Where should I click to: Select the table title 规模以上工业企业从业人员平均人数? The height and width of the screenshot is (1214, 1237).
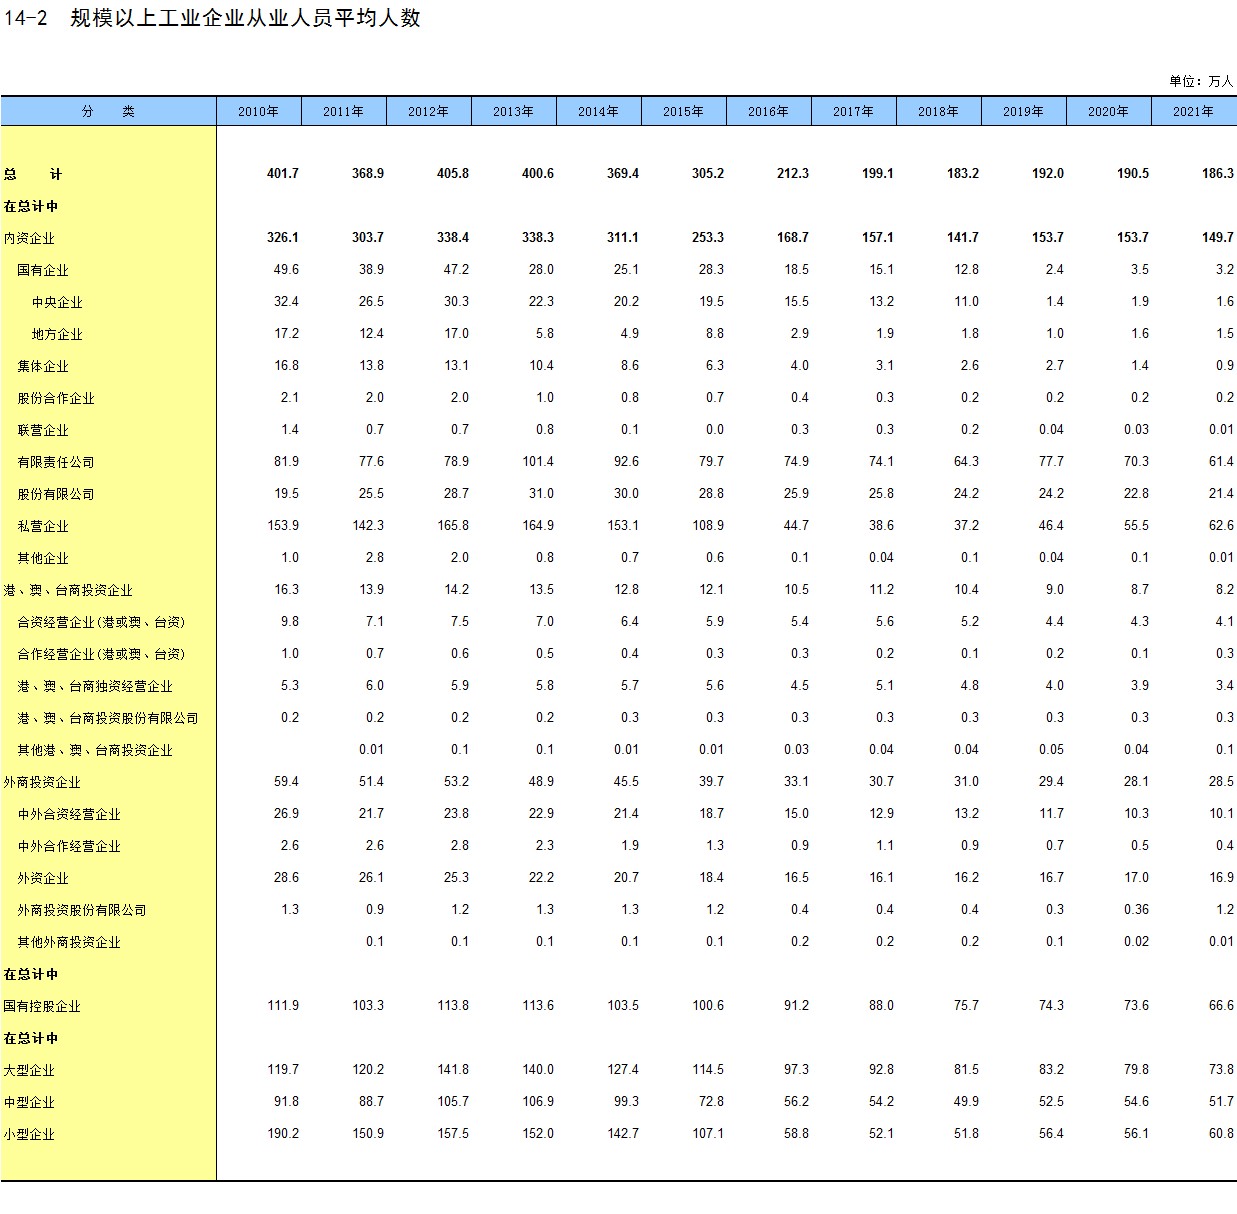click(x=245, y=18)
